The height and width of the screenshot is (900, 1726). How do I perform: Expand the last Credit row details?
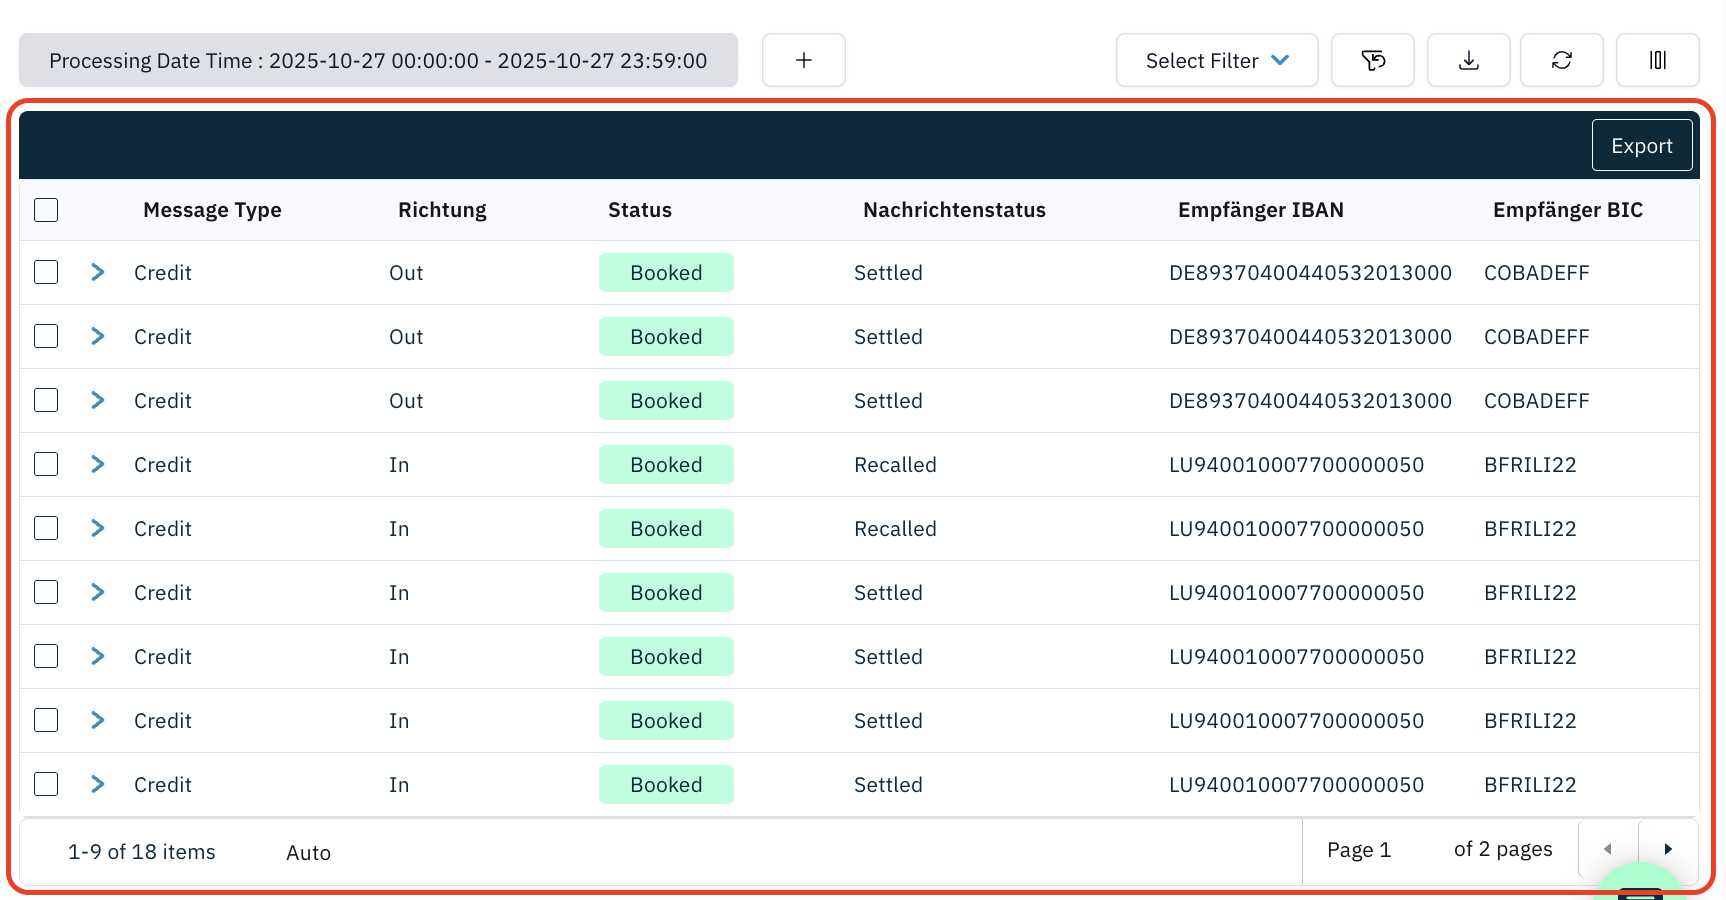coord(97,785)
